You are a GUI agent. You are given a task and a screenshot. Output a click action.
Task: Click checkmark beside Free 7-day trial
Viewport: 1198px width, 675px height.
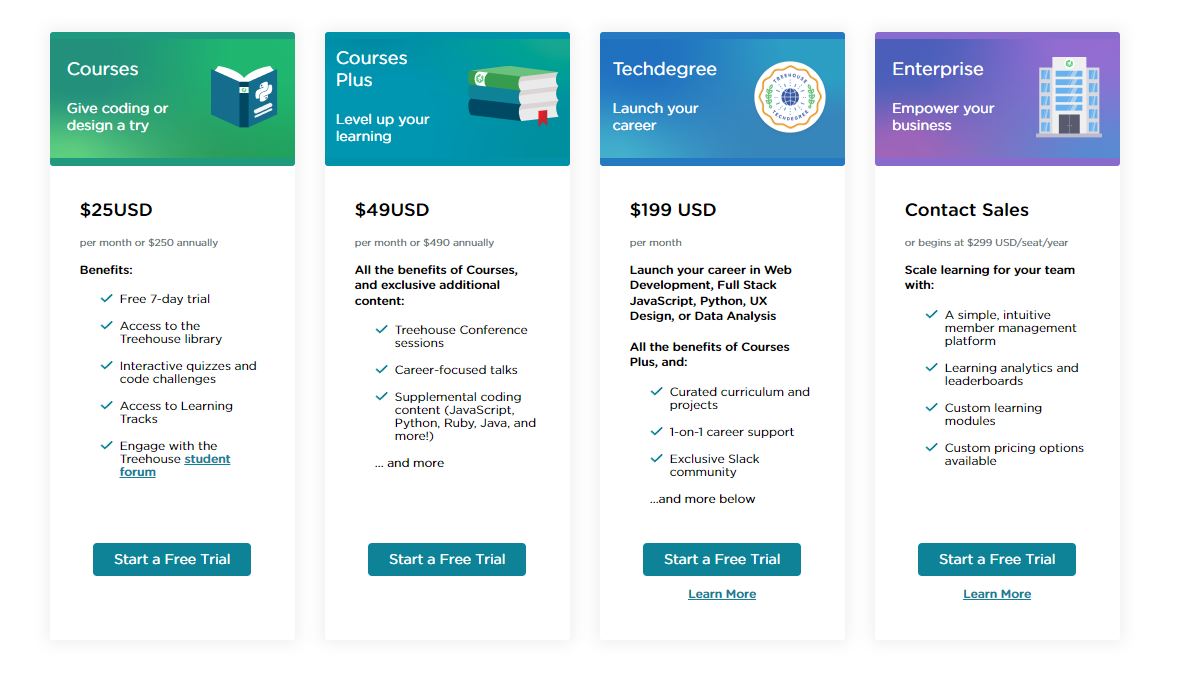pyautogui.click(x=106, y=298)
